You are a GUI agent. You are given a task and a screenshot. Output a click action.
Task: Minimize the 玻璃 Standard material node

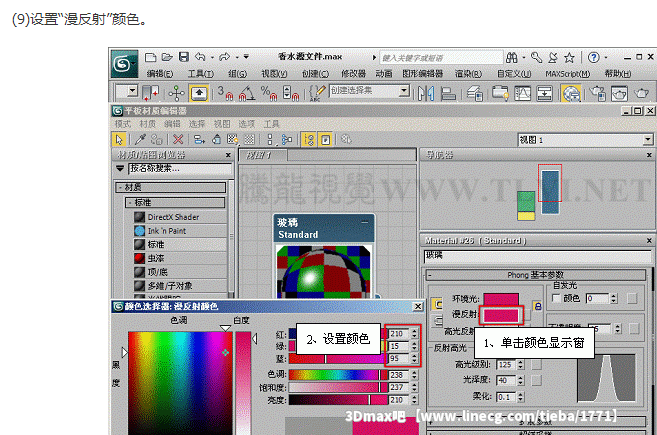pos(365,223)
